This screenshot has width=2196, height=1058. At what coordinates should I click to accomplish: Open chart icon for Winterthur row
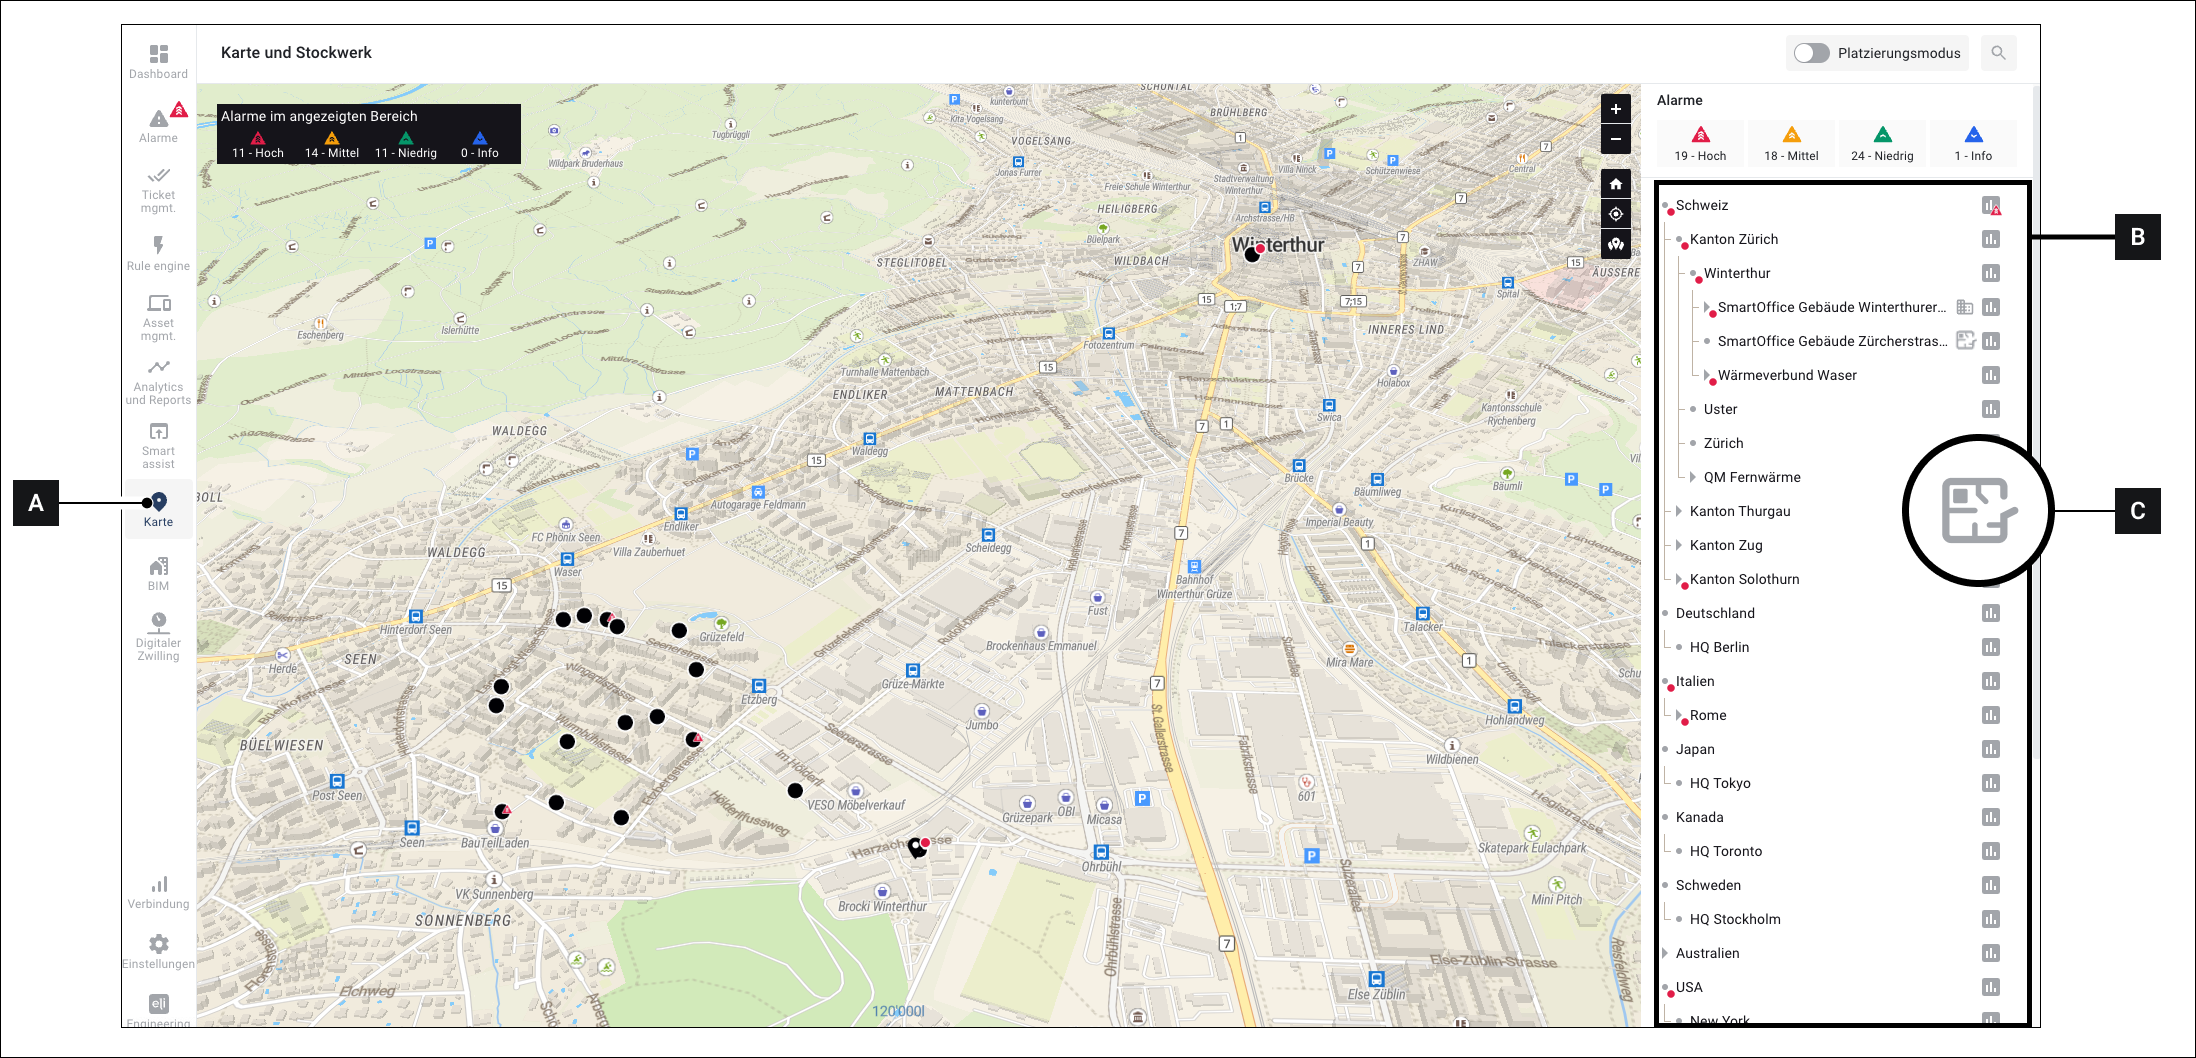tap(1991, 273)
